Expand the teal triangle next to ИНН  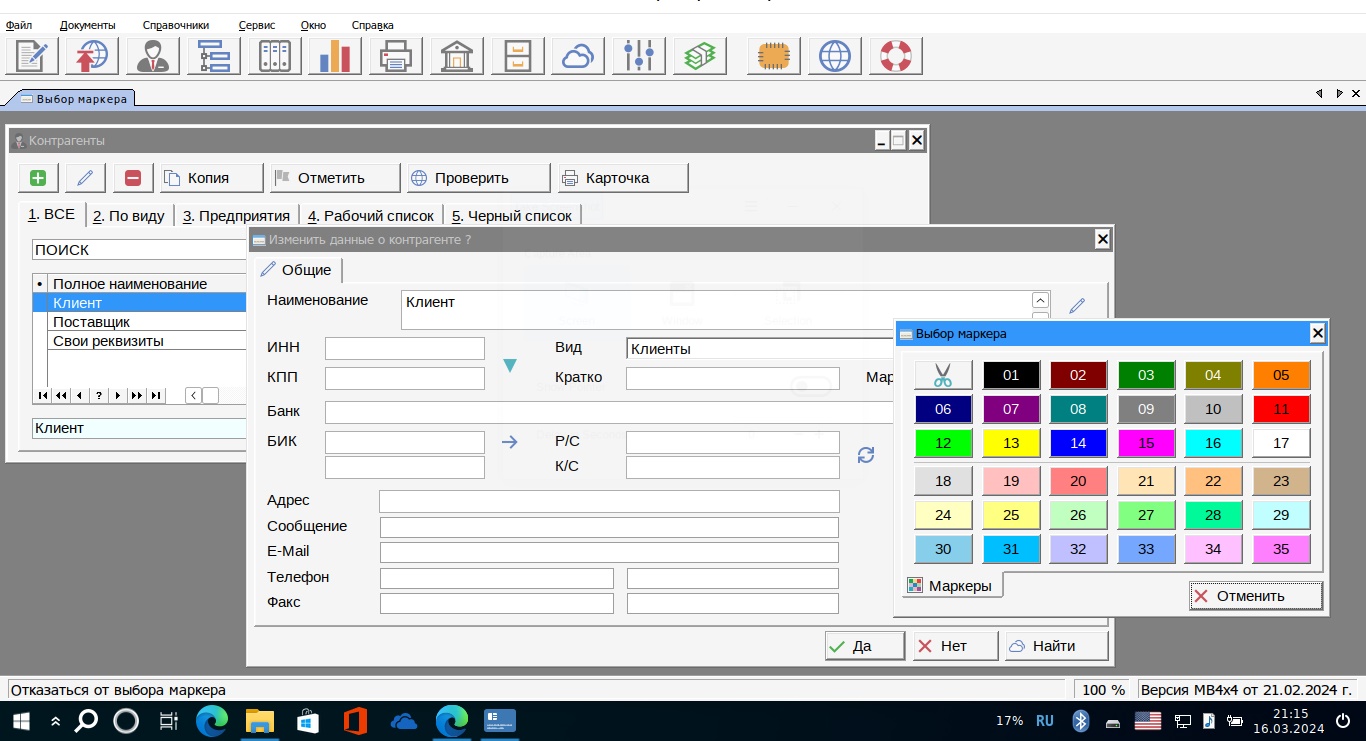coord(509,366)
